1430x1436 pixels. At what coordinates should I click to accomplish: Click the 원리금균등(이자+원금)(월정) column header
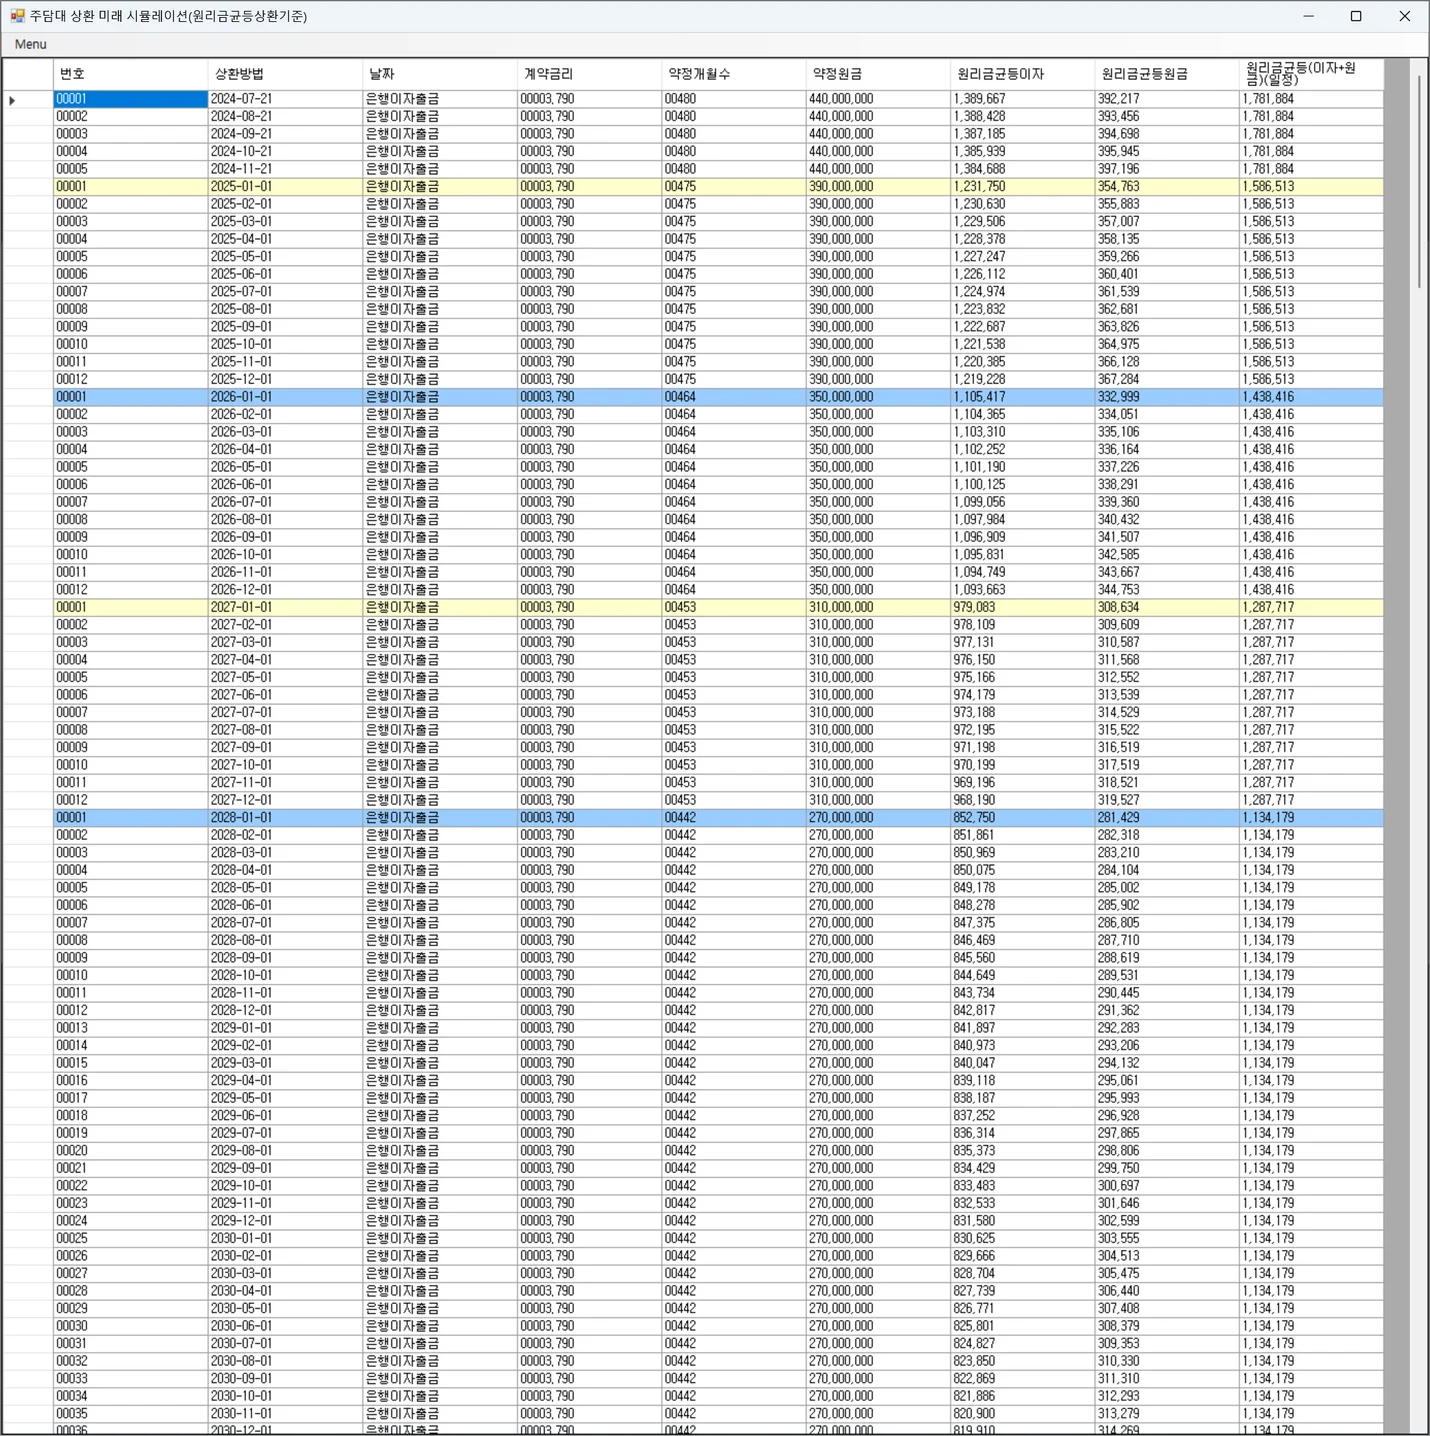coord(1311,74)
